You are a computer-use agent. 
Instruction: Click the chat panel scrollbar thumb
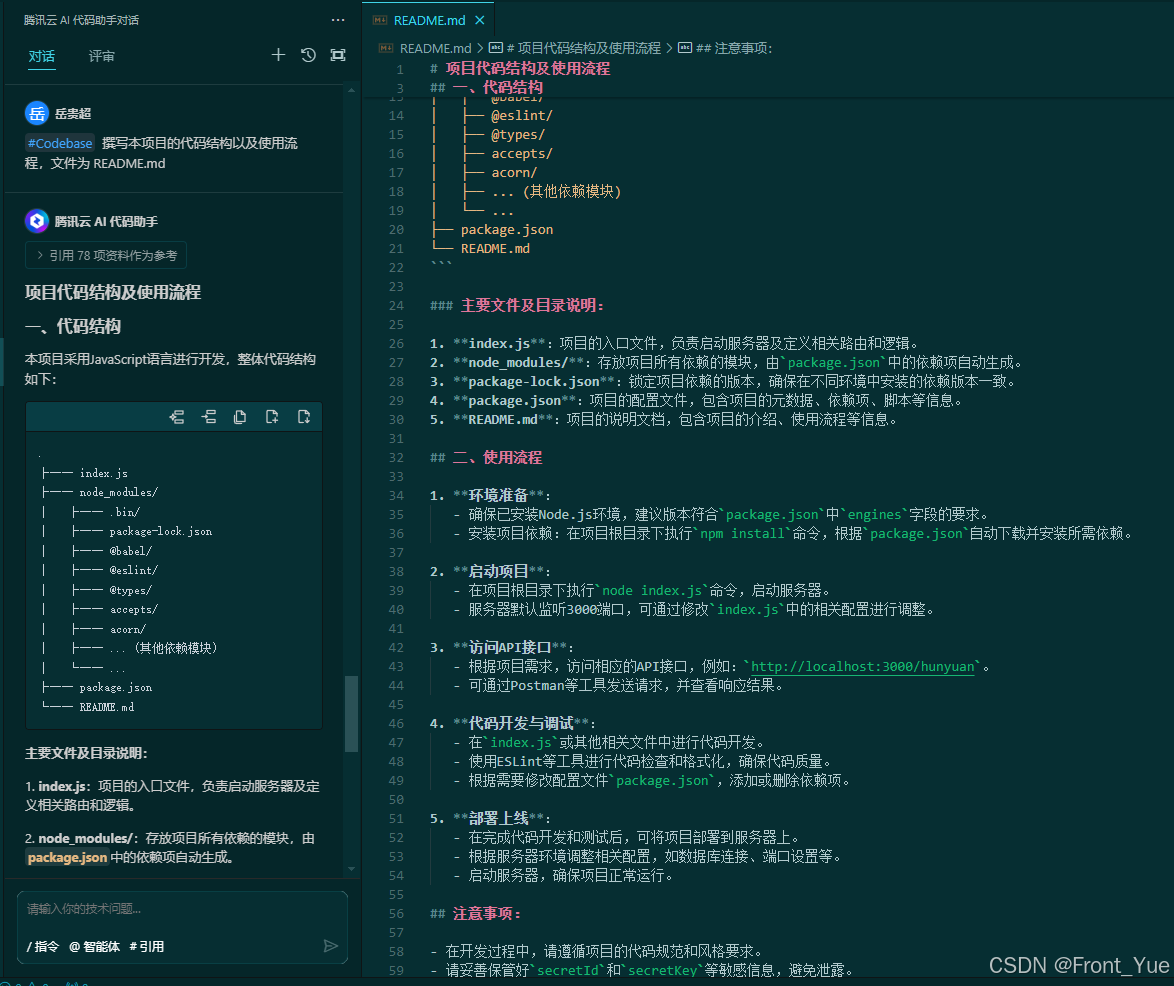click(x=350, y=713)
